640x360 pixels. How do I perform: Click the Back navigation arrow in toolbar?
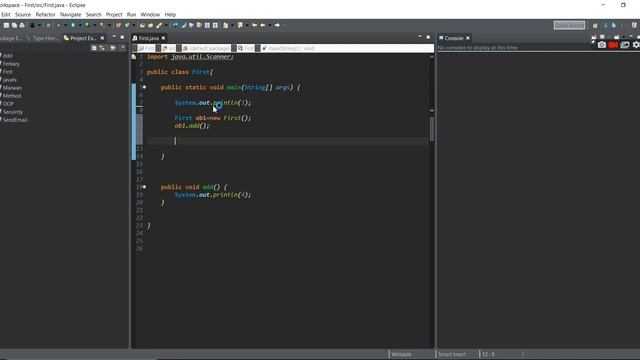coord(263,25)
